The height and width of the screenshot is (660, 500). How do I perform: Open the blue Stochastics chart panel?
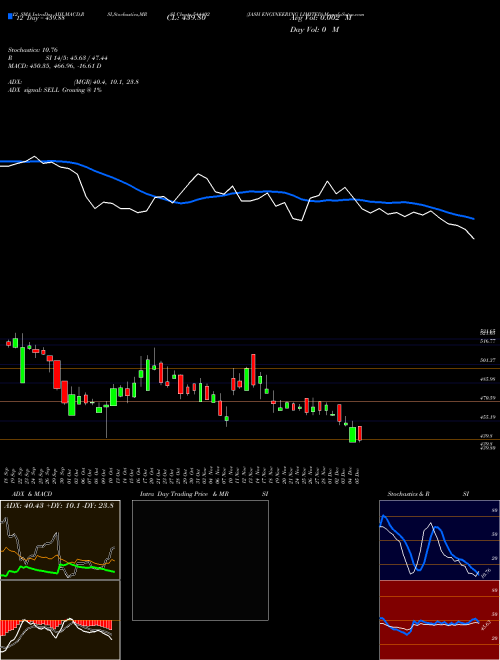tap(439, 540)
